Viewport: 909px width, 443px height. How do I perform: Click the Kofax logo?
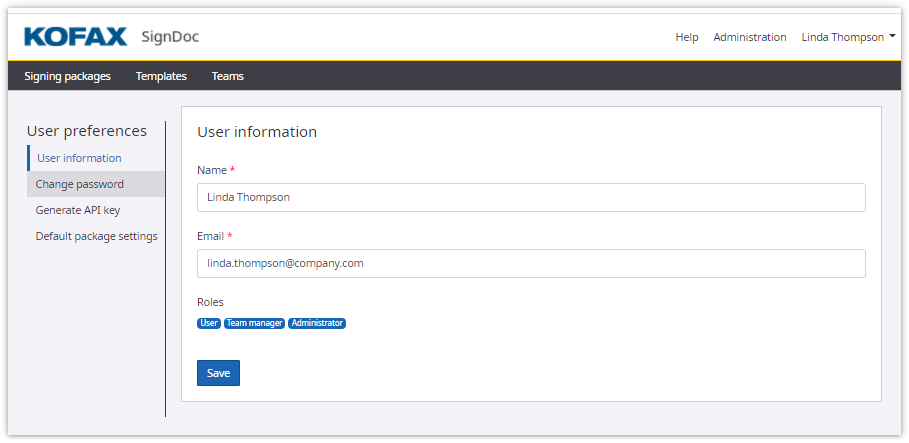pos(75,37)
